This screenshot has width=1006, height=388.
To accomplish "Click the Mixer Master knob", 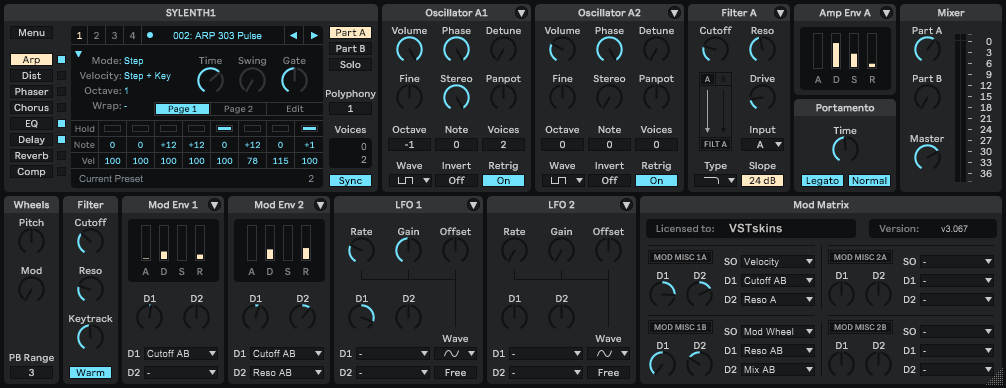I will [926, 158].
